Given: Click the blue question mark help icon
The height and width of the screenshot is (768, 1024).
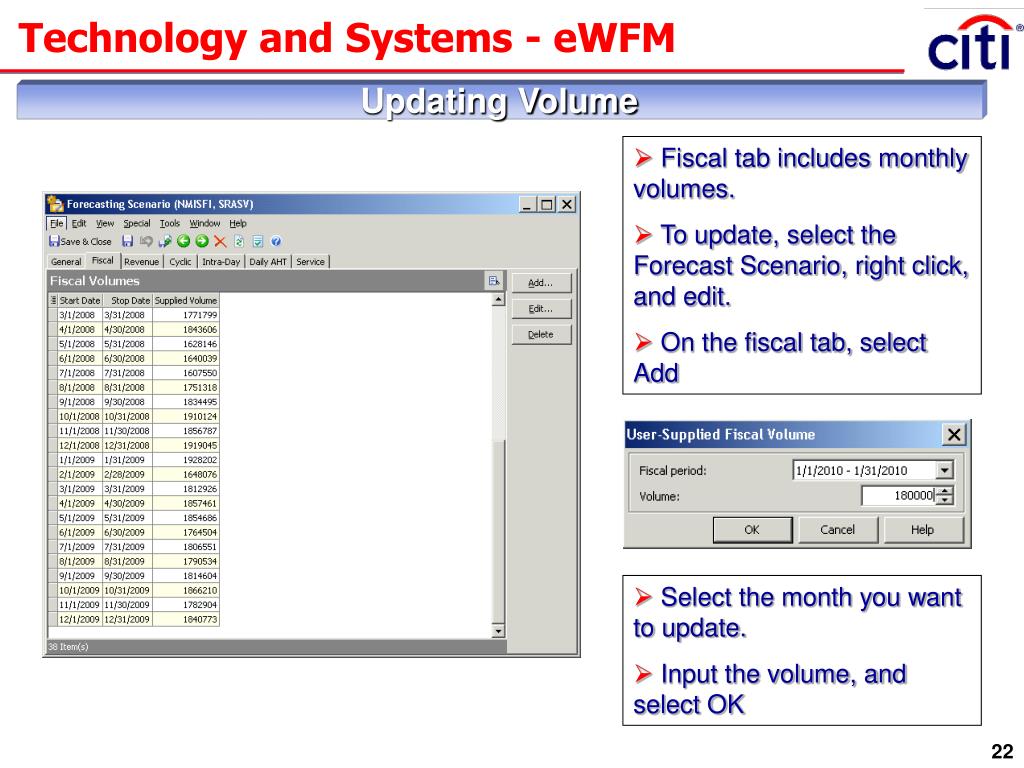Looking at the screenshot, I should (276, 242).
